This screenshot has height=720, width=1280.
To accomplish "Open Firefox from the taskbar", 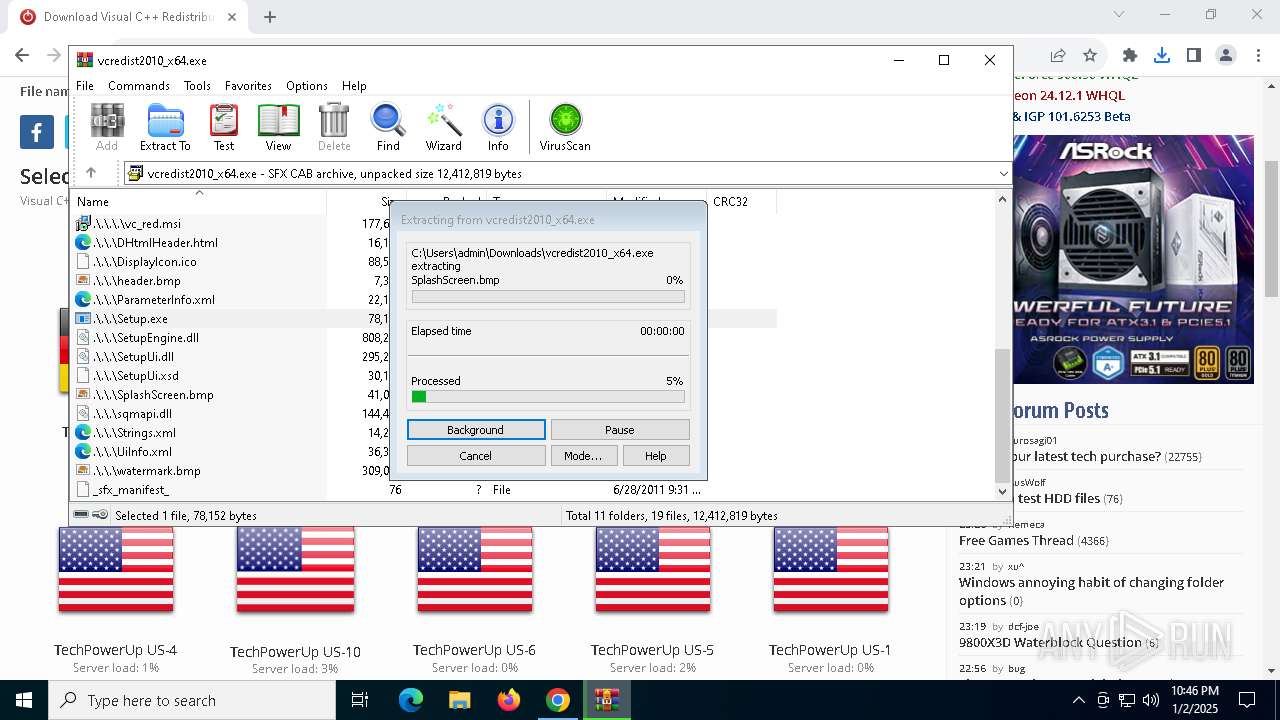I will click(x=509, y=700).
